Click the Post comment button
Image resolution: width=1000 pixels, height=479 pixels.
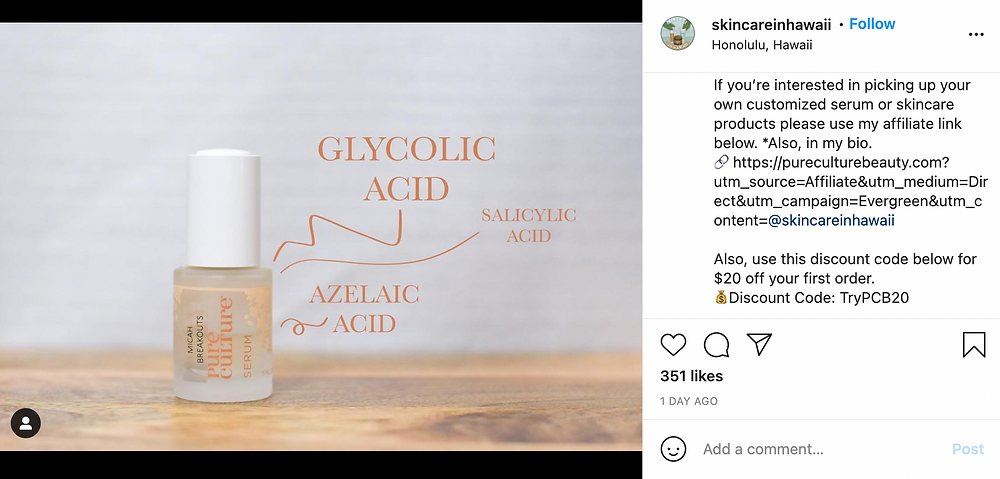click(967, 449)
